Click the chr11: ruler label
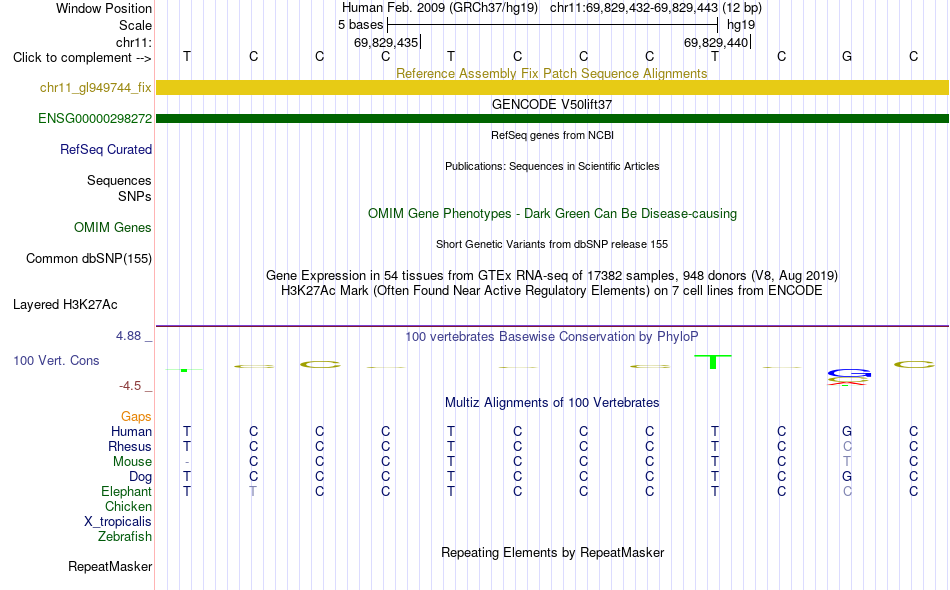 click(133, 42)
